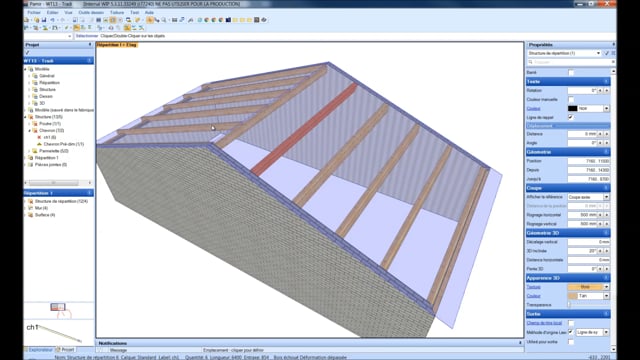Uncheck the Ligne de rappel checkbox

571,117
